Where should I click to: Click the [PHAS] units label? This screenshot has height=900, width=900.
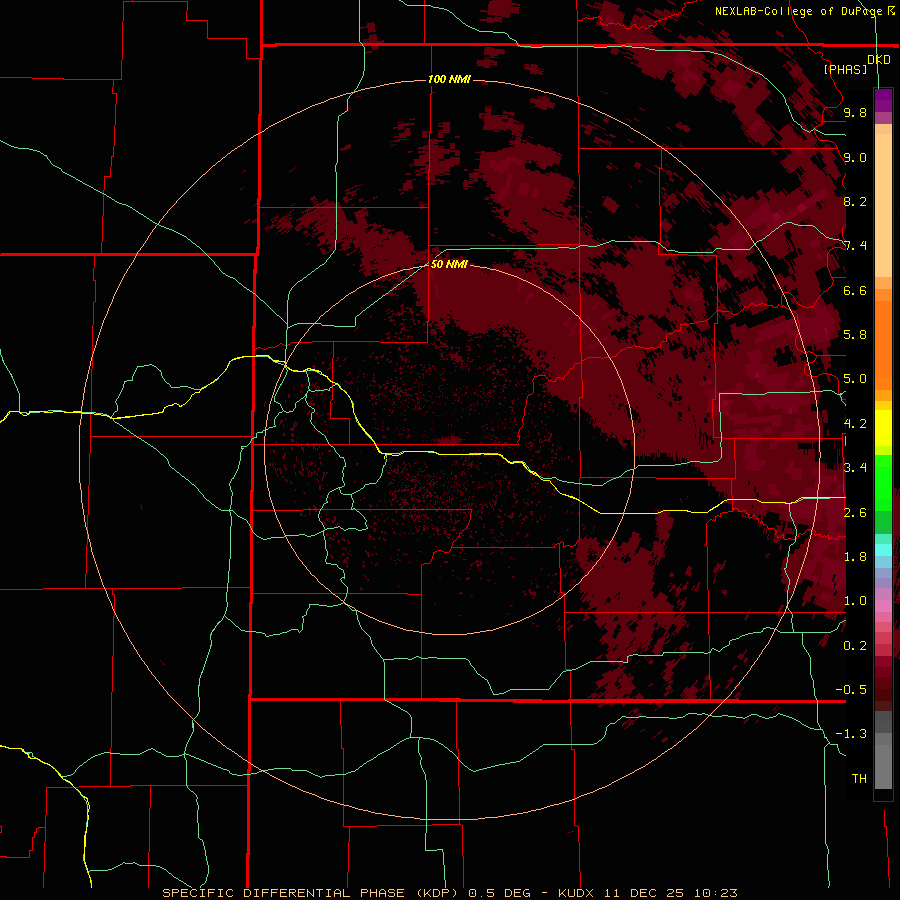pyautogui.click(x=845, y=69)
